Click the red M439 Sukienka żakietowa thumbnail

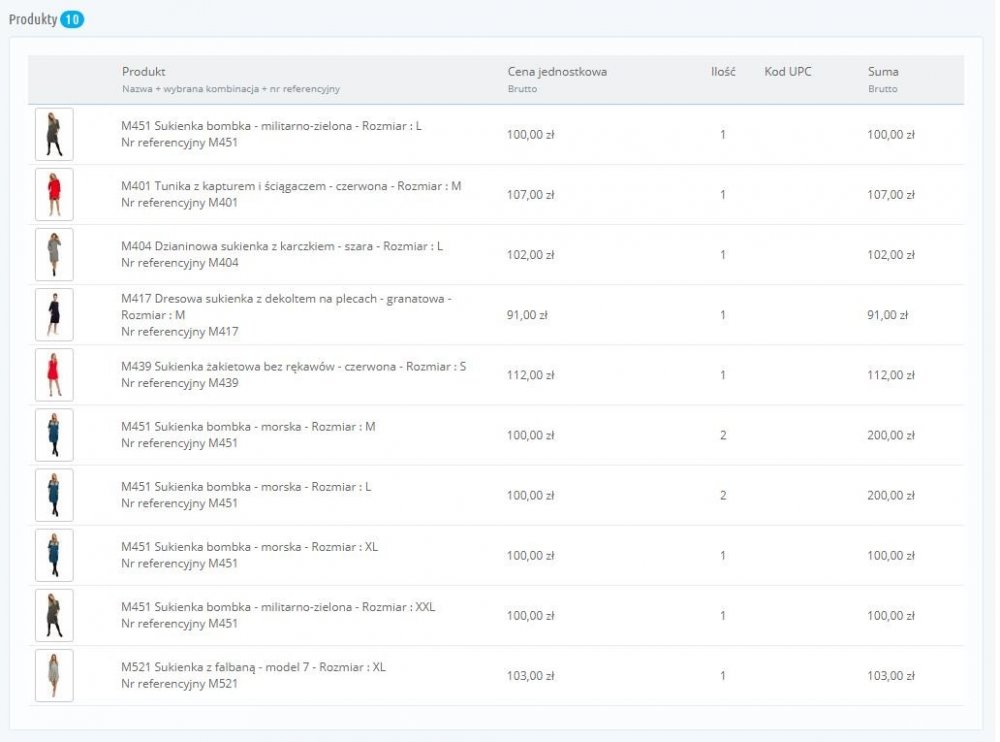point(54,375)
